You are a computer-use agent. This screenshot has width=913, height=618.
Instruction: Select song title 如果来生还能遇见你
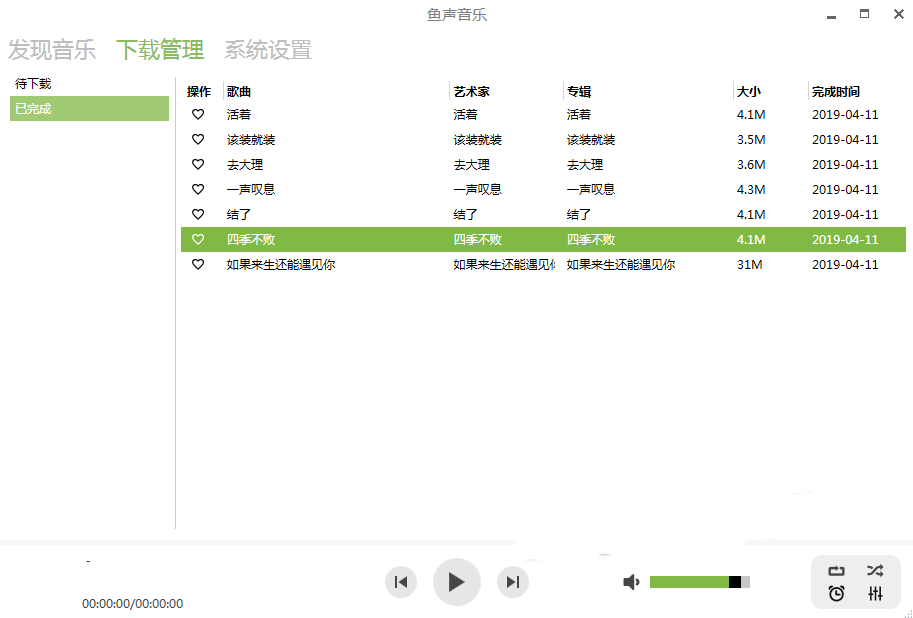pos(281,264)
